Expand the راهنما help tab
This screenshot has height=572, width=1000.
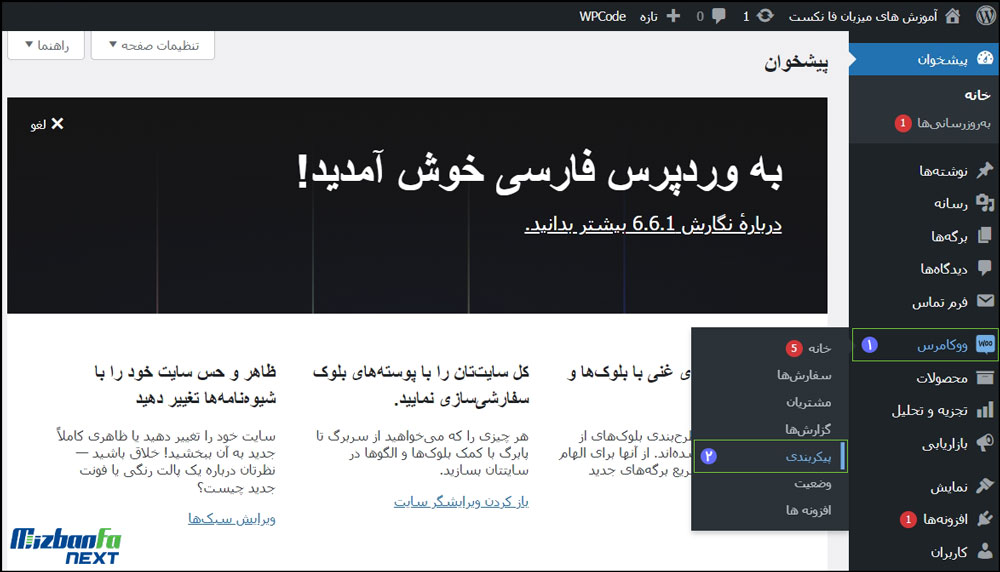46,45
